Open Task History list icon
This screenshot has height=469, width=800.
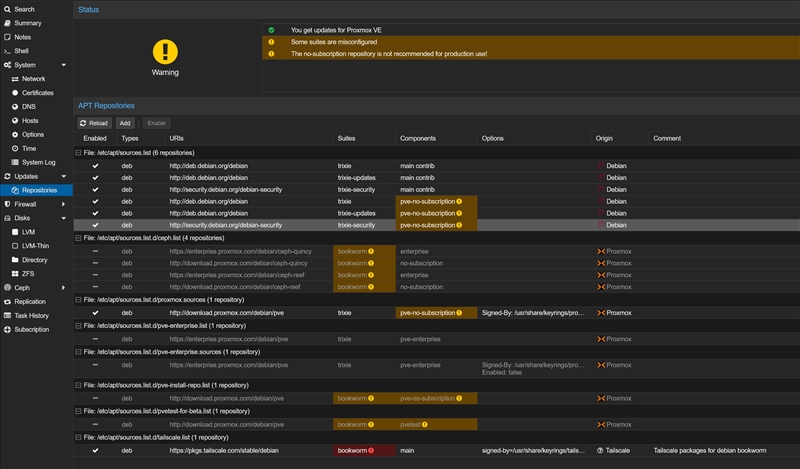[x=7, y=315]
